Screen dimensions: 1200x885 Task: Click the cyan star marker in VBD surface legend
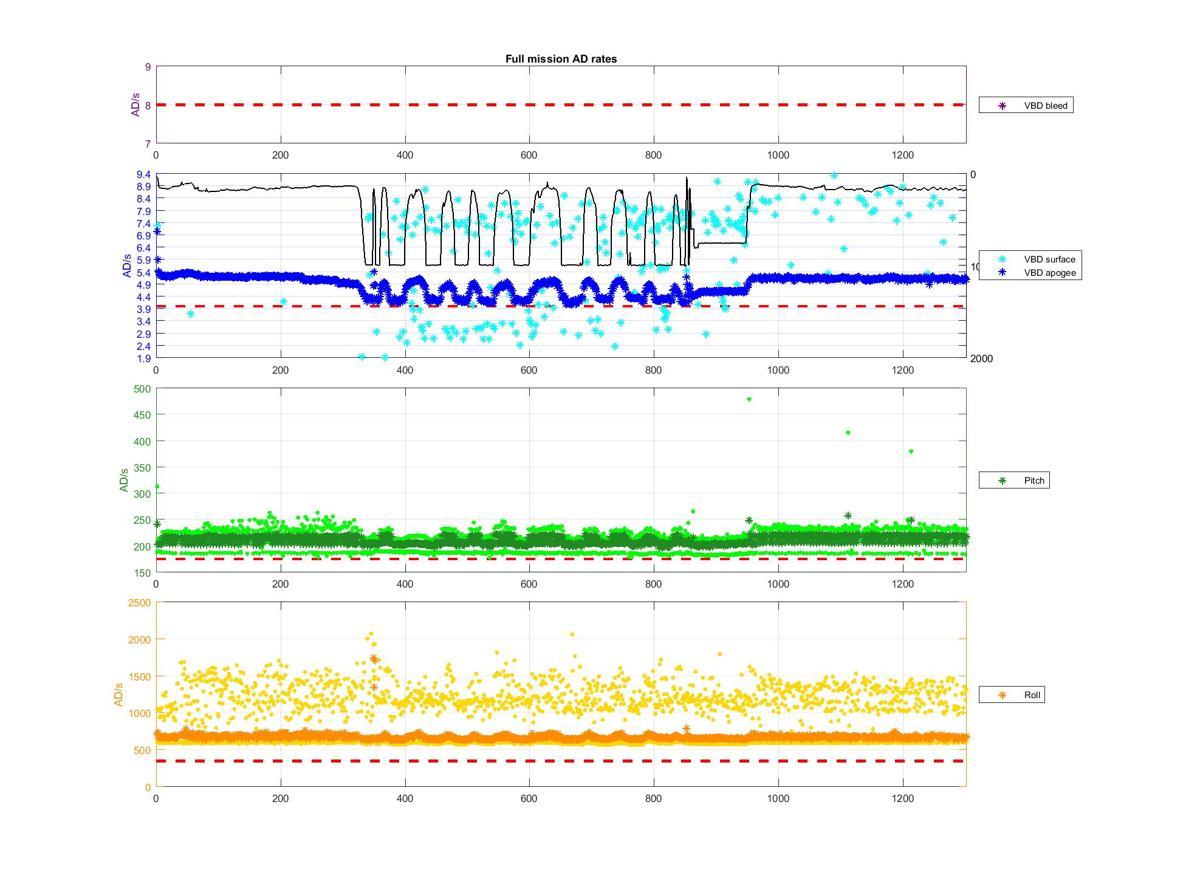click(1002, 259)
